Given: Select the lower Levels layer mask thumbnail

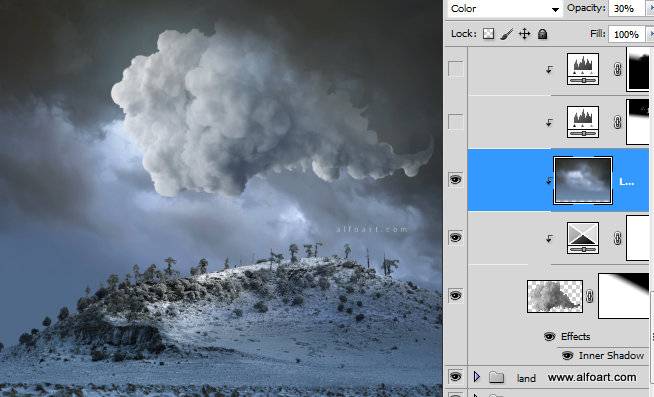Looking at the screenshot, I should point(638,122).
